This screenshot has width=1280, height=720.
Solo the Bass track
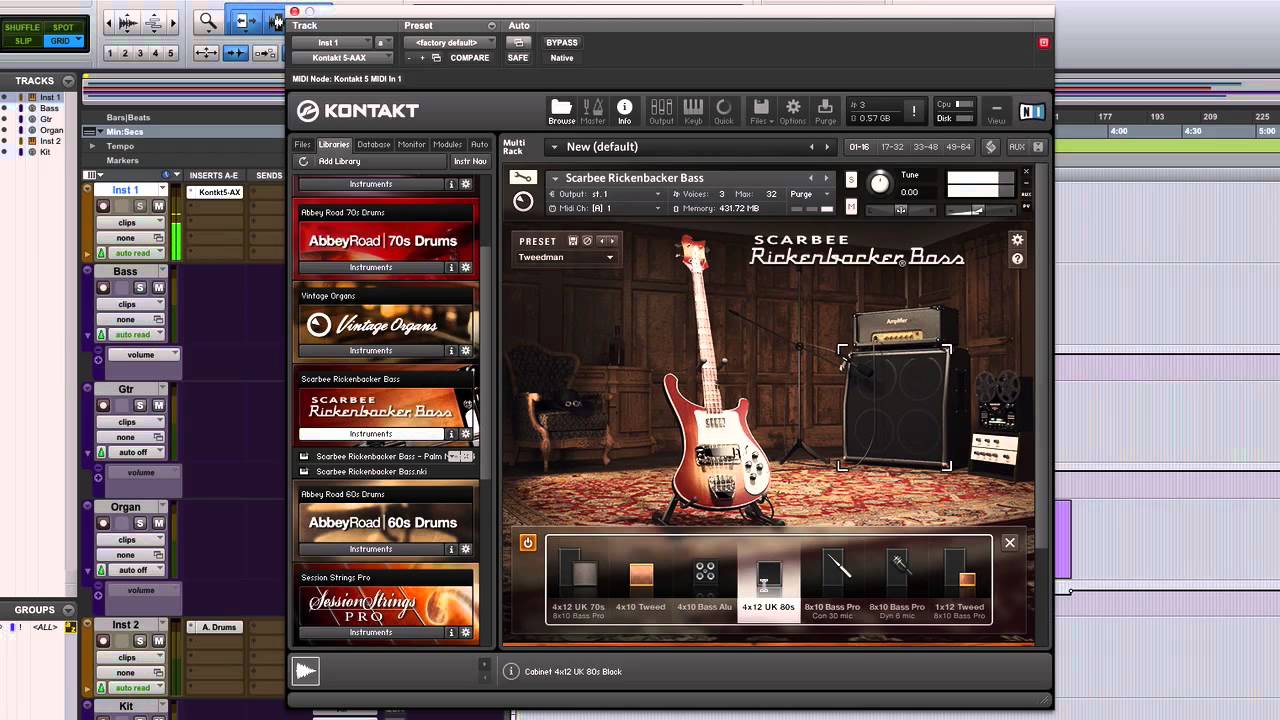pyautogui.click(x=140, y=288)
